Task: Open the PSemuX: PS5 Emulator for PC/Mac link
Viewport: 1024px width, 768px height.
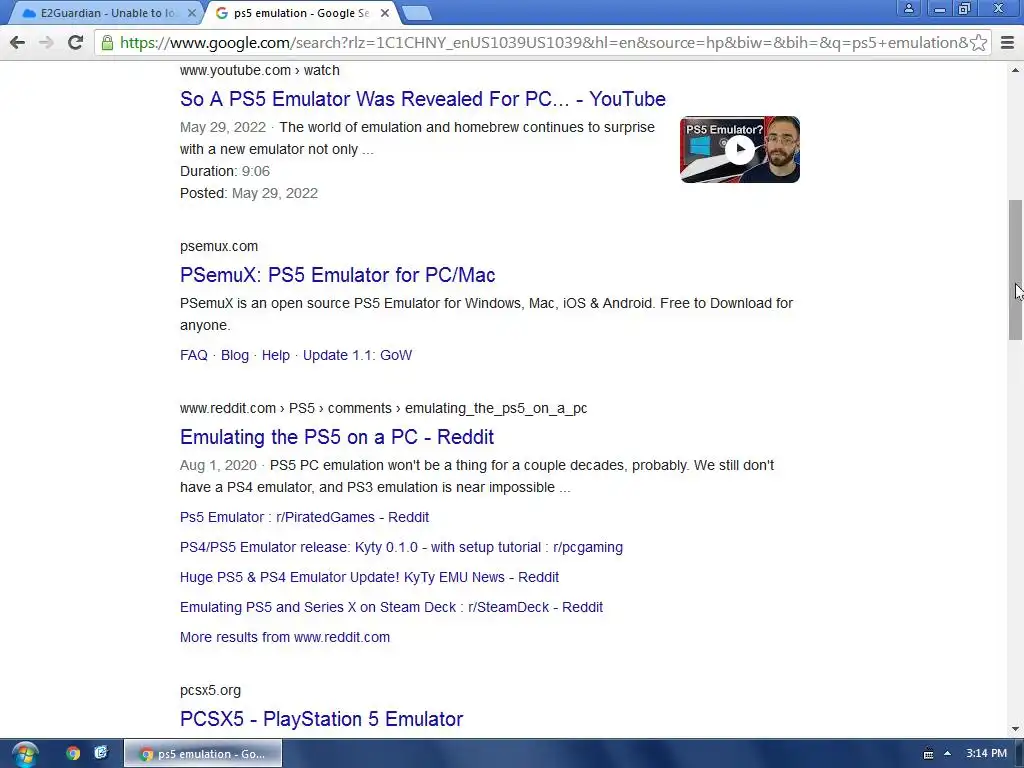Action: coord(337,275)
